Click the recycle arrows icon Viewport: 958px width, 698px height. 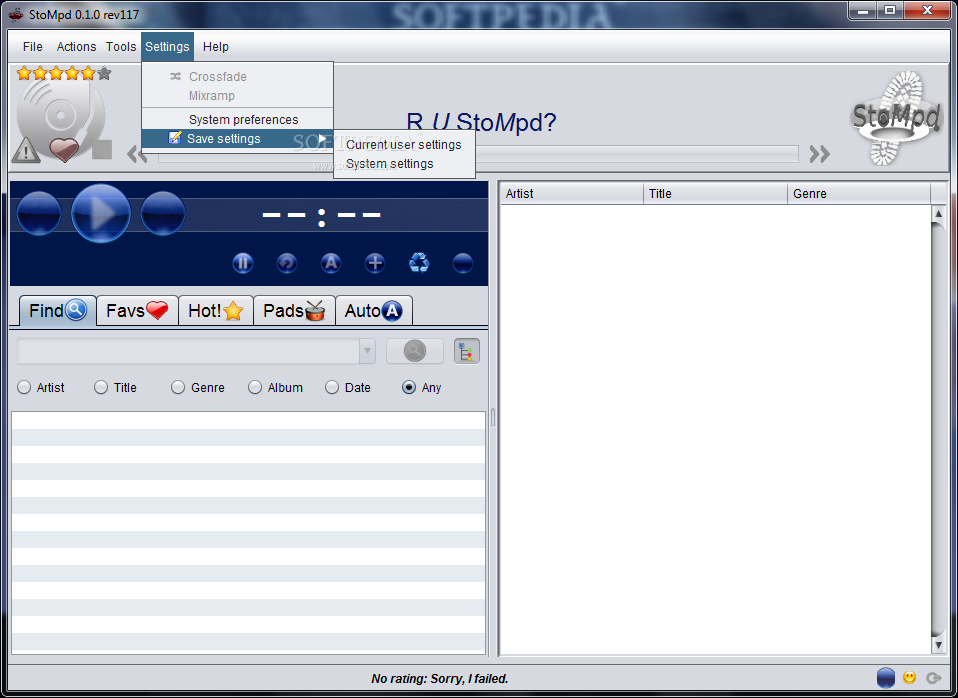tap(419, 263)
